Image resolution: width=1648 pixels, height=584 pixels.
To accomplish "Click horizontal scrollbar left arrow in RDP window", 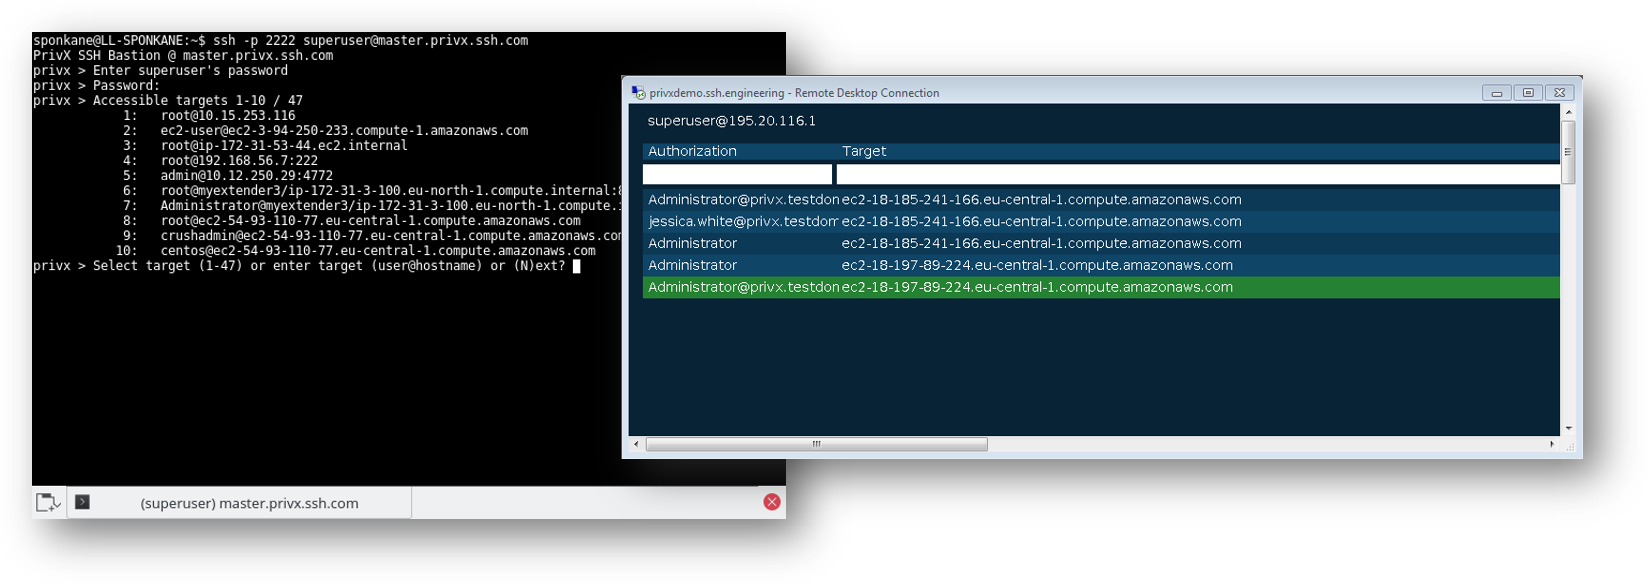I will 636,444.
